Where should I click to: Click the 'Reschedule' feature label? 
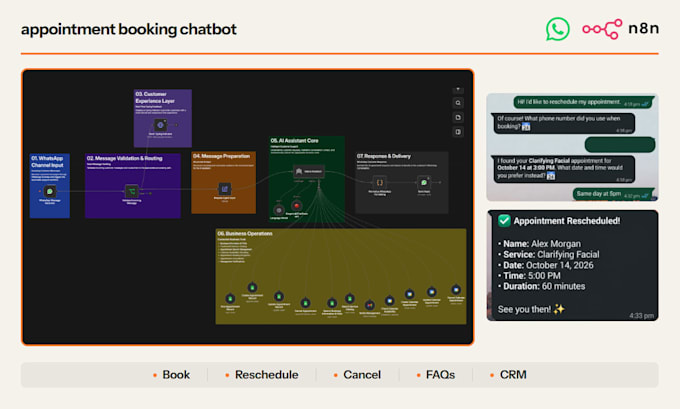(267, 375)
